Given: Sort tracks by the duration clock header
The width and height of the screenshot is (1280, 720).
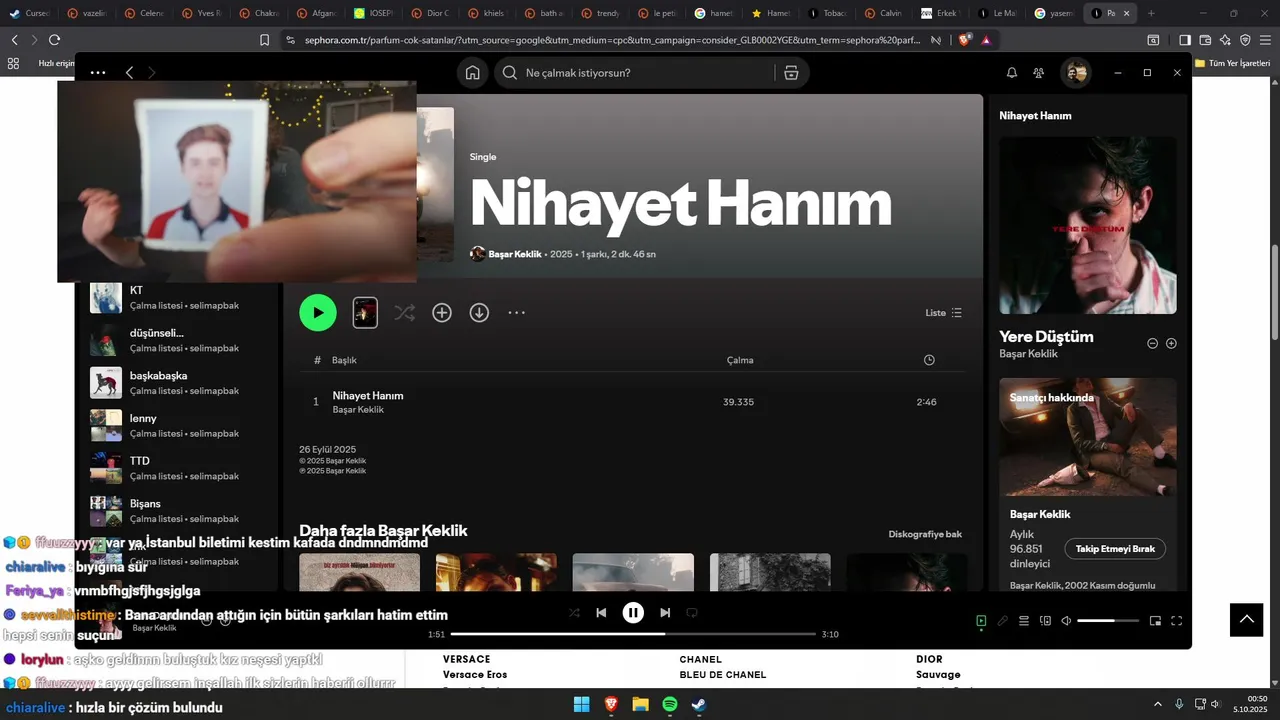Looking at the screenshot, I should [x=929, y=360].
